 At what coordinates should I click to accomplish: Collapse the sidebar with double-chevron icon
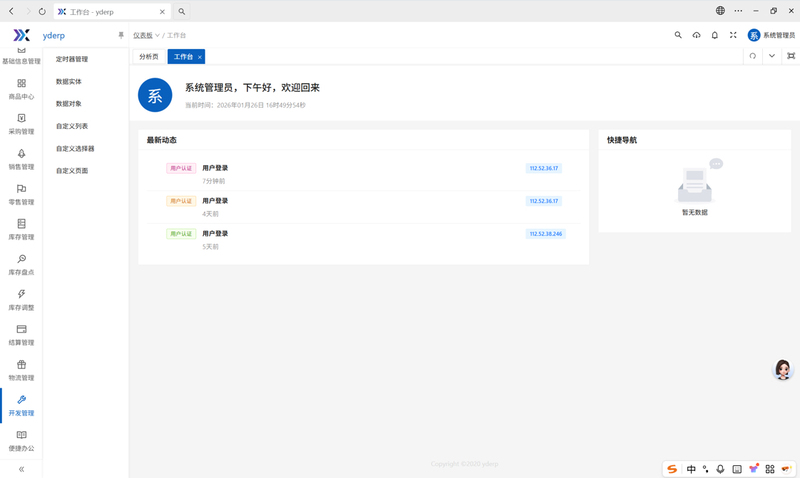[x=21, y=469]
